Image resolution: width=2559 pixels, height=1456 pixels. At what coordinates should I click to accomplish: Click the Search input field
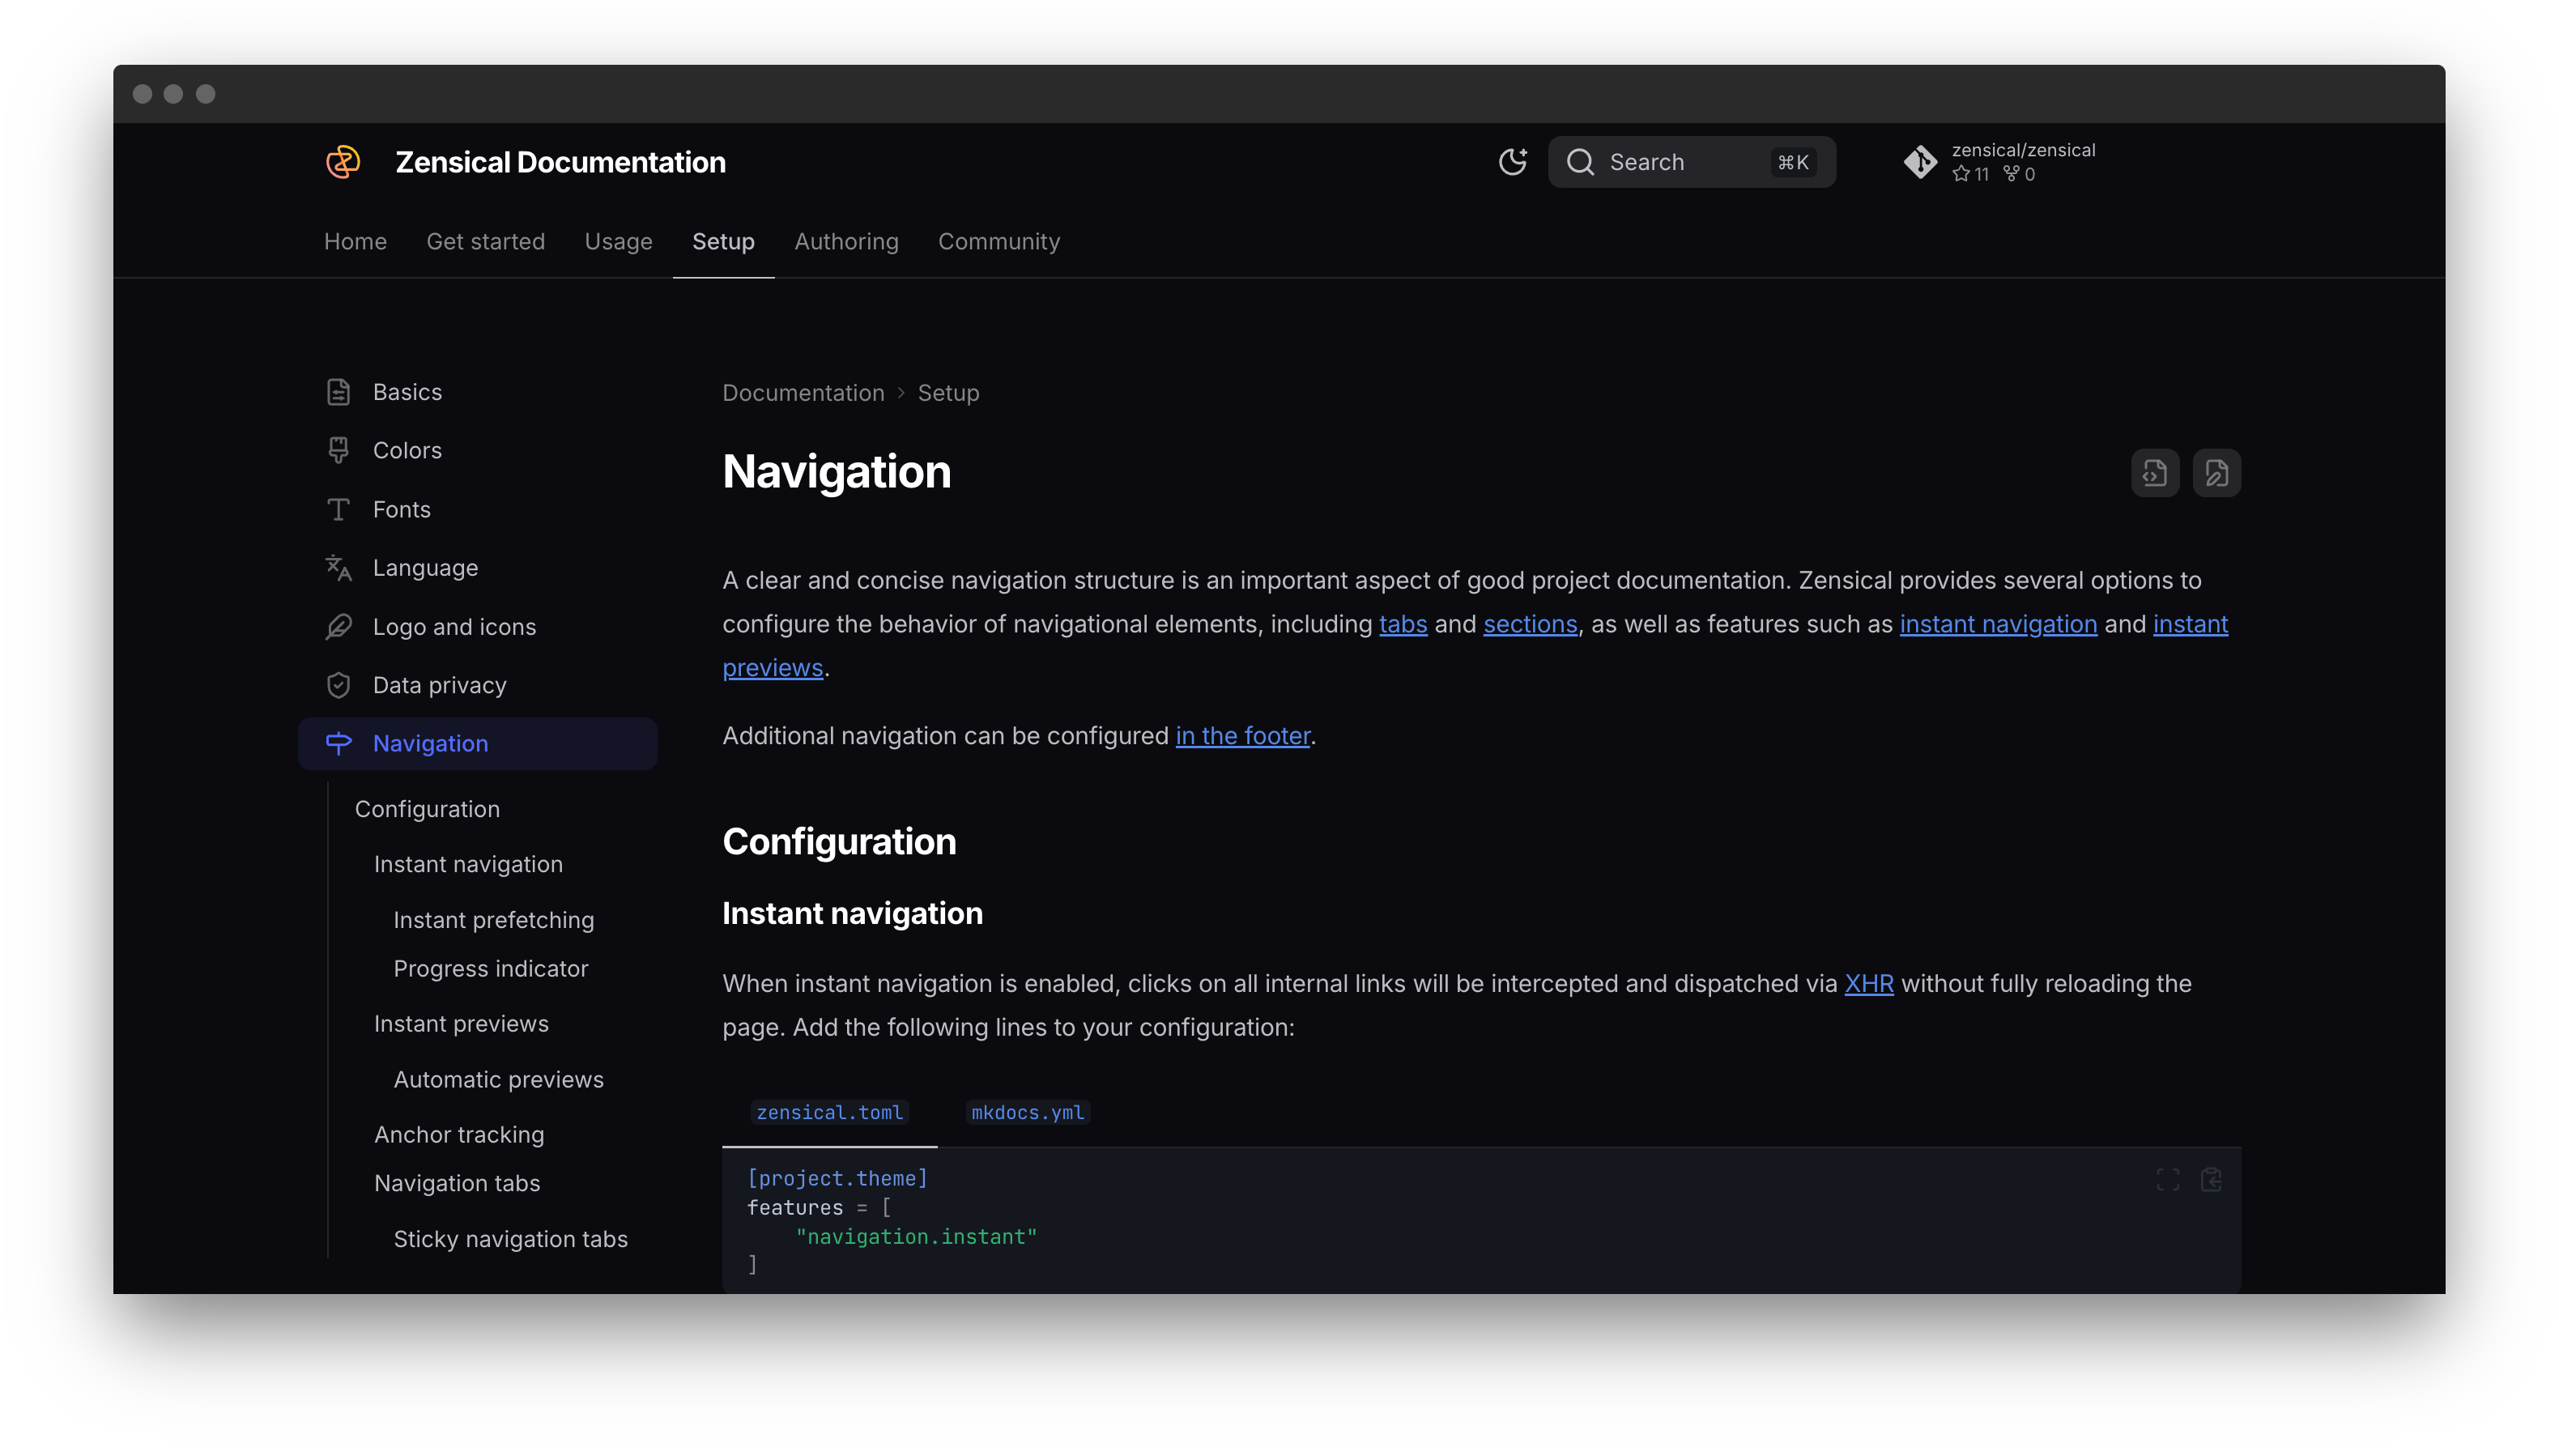[1690, 162]
